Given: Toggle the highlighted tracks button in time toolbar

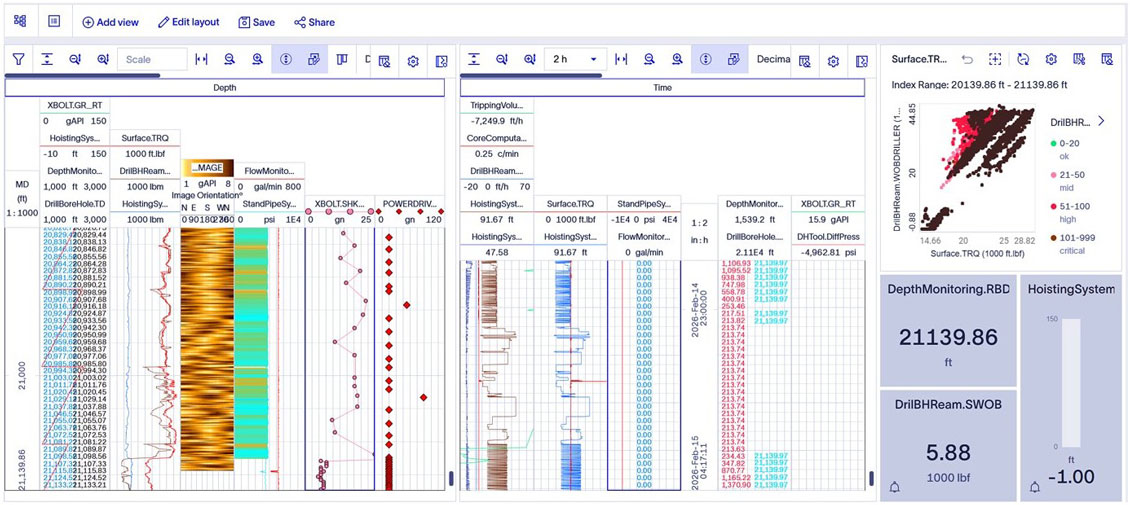Looking at the screenshot, I should tap(734, 60).
